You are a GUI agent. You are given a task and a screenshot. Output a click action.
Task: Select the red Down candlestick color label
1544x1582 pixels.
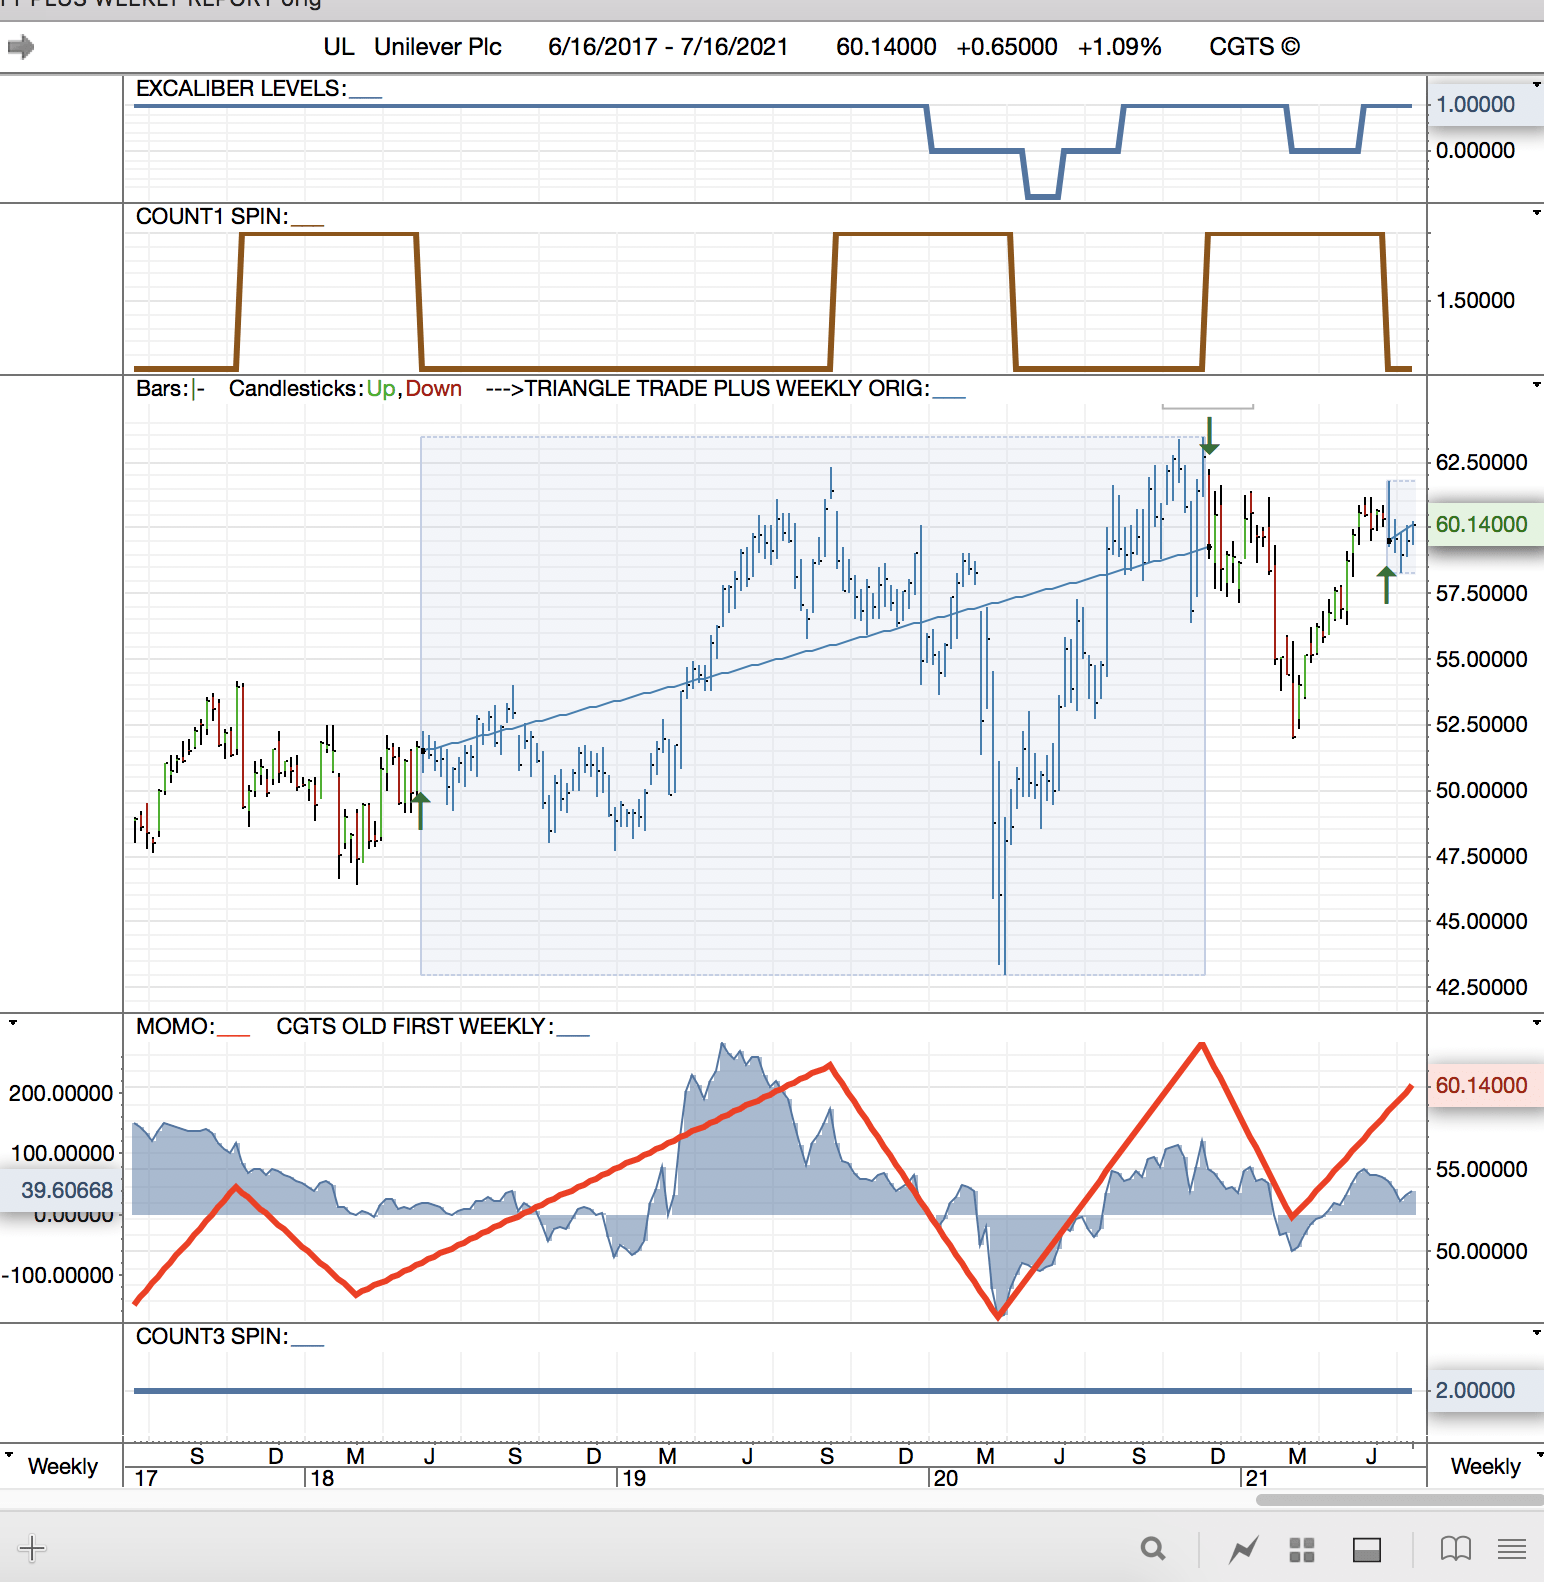tap(434, 388)
